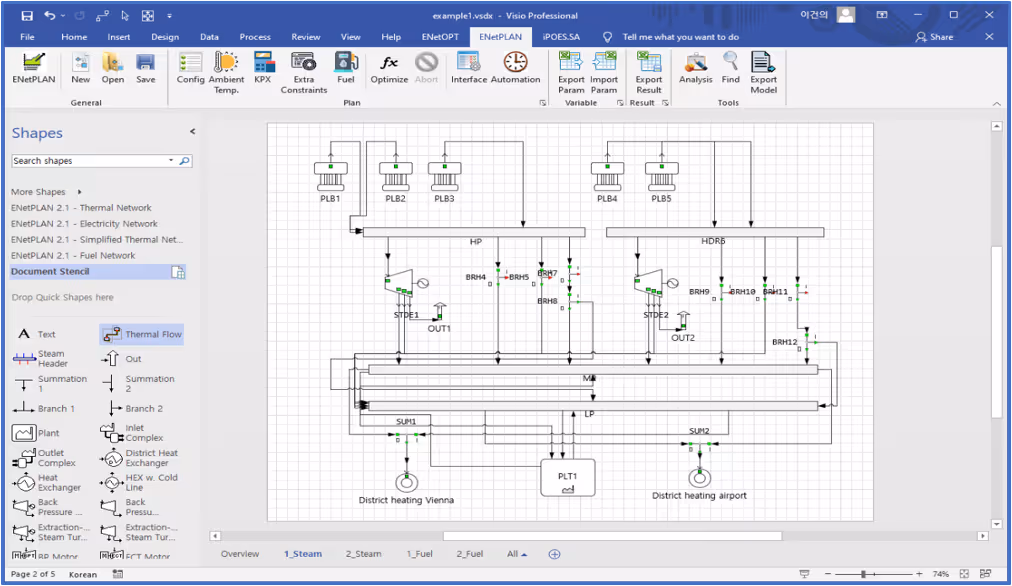
Task: Click the Abort icon
Action: (426, 68)
